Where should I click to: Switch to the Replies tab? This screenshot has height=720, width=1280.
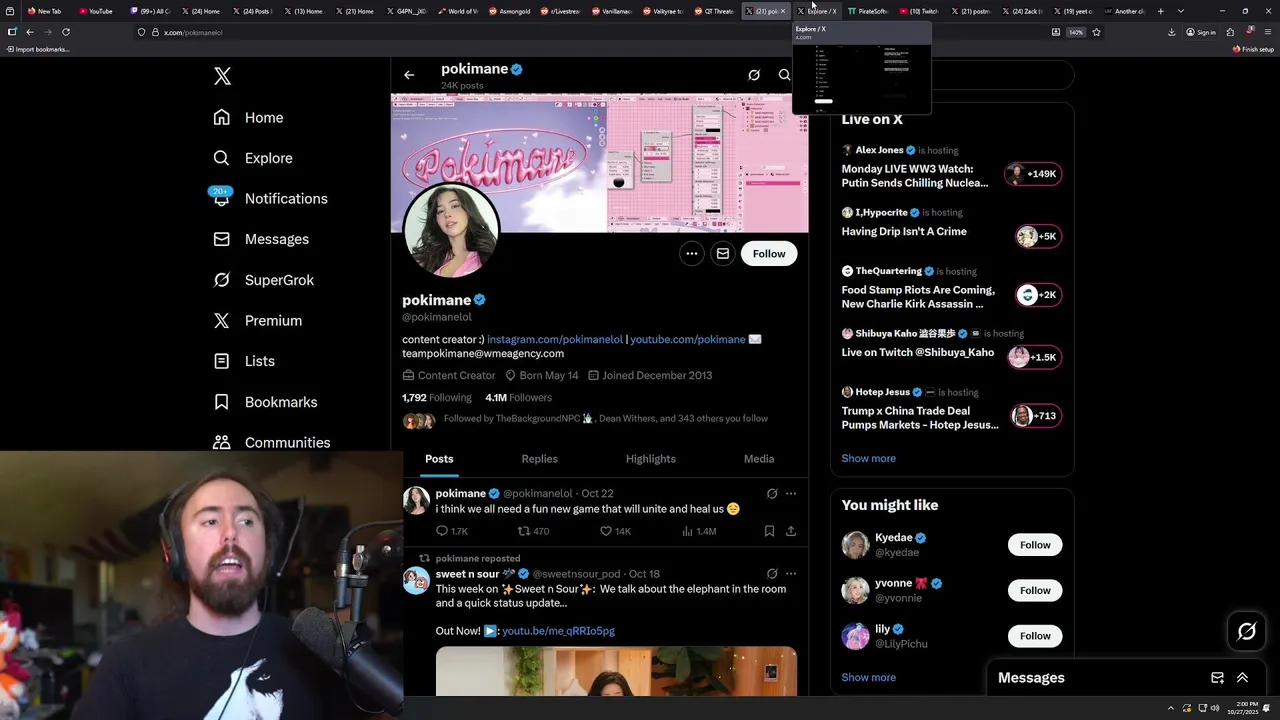click(x=539, y=459)
